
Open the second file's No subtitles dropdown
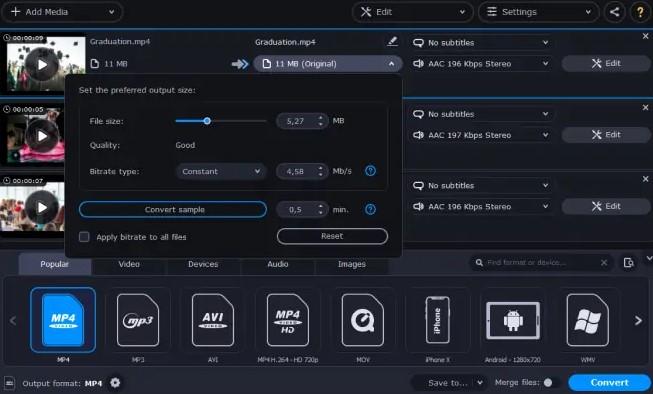[x=481, y=114]
